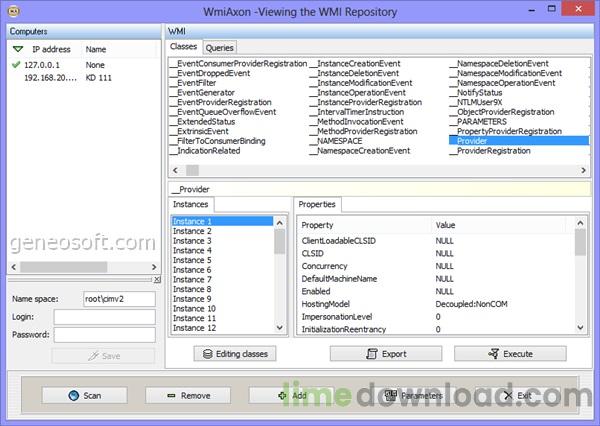Viewport: 600px width, 426px height.
Task: Select the __ExtendedStatus class
Action: 202,122
